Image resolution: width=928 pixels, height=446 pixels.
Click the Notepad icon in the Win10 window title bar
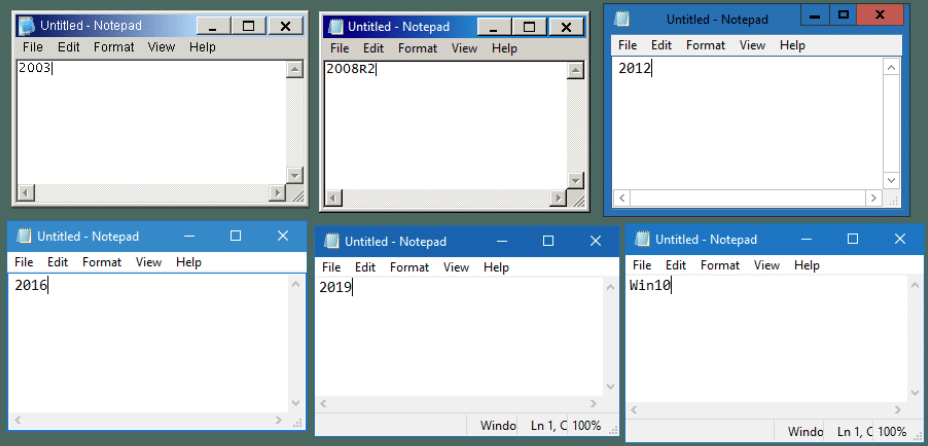click(x=642, y=239)
